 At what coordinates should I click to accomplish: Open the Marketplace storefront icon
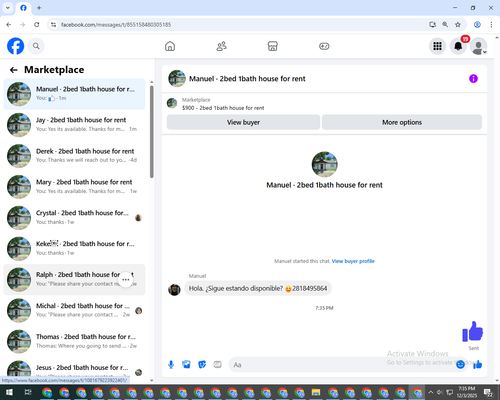273,46
